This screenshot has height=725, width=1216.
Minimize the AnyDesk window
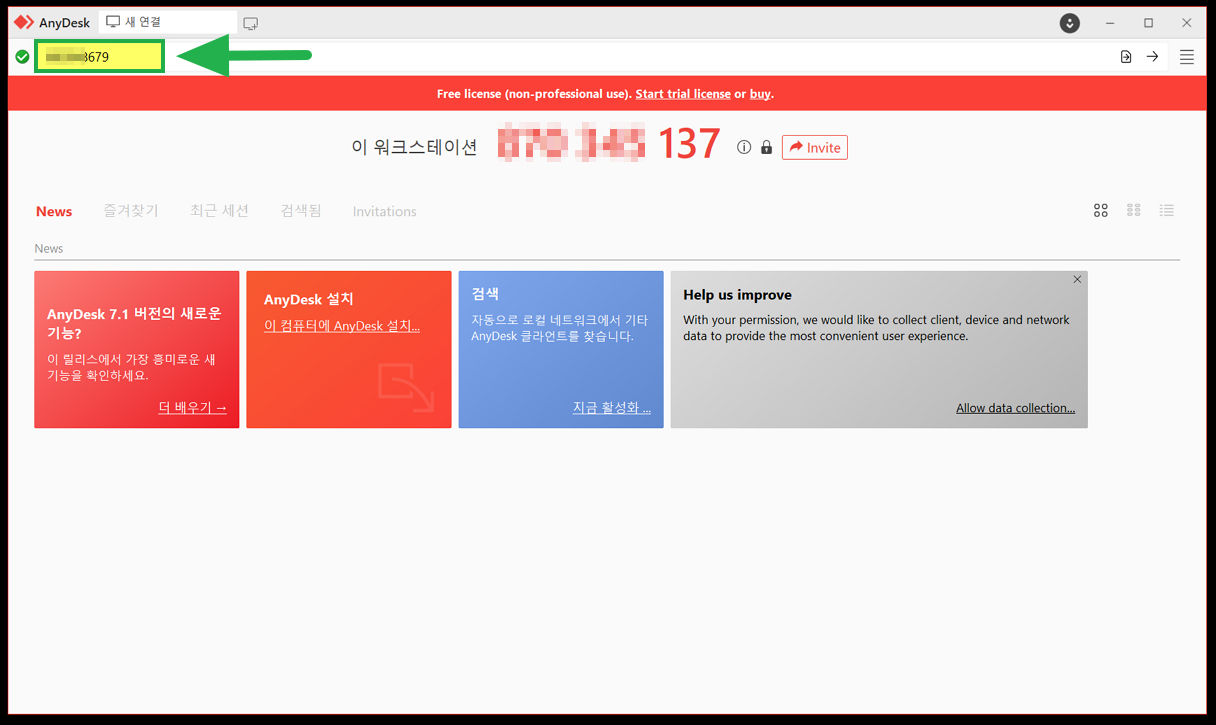pyautogui.click(x=1110, y=23)
